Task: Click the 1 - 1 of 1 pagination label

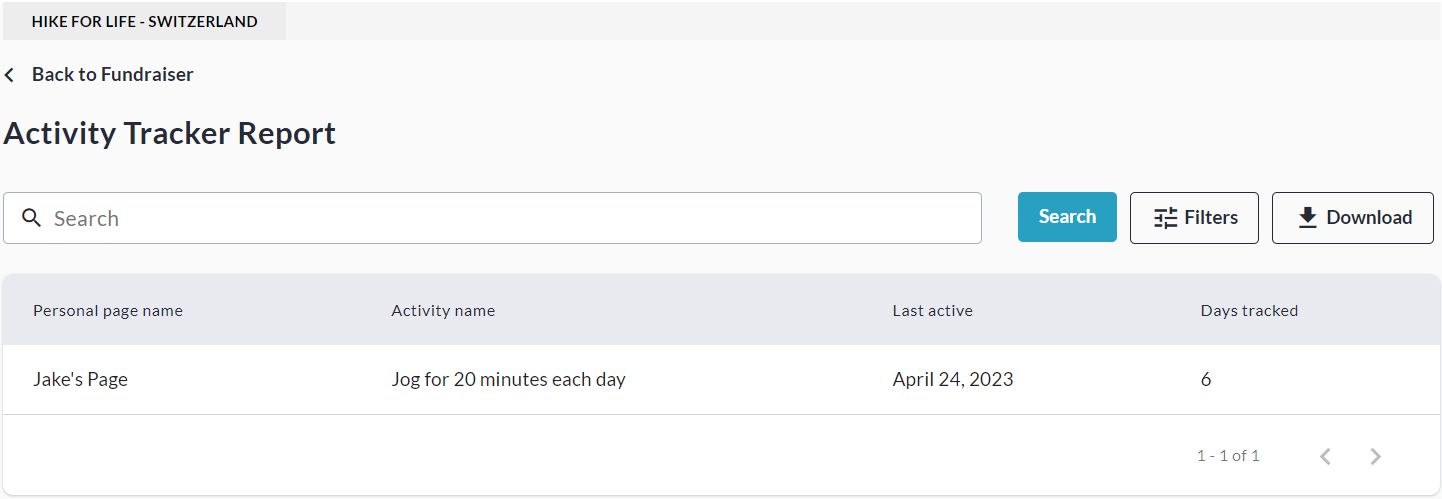Action: [1228, 456]
